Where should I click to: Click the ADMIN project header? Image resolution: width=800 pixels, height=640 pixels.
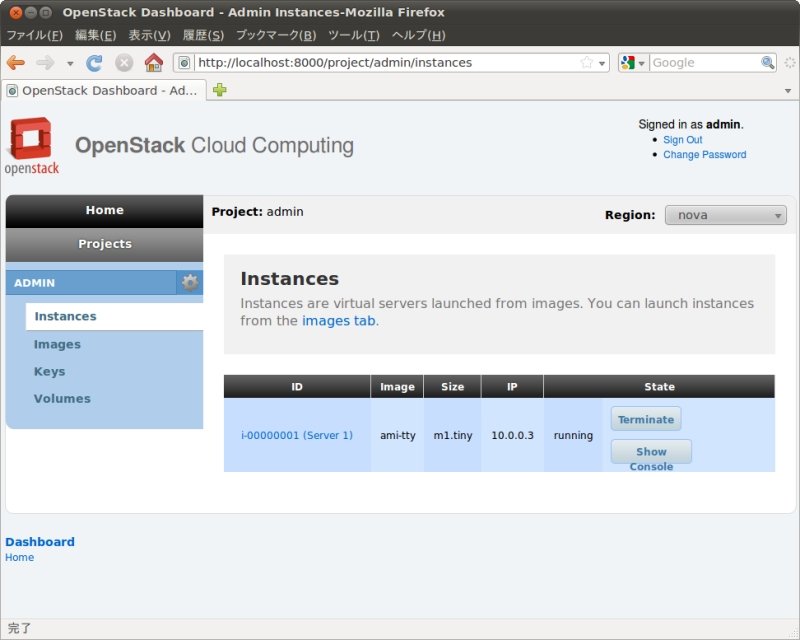pyautogui.click(x=91, y=283)
